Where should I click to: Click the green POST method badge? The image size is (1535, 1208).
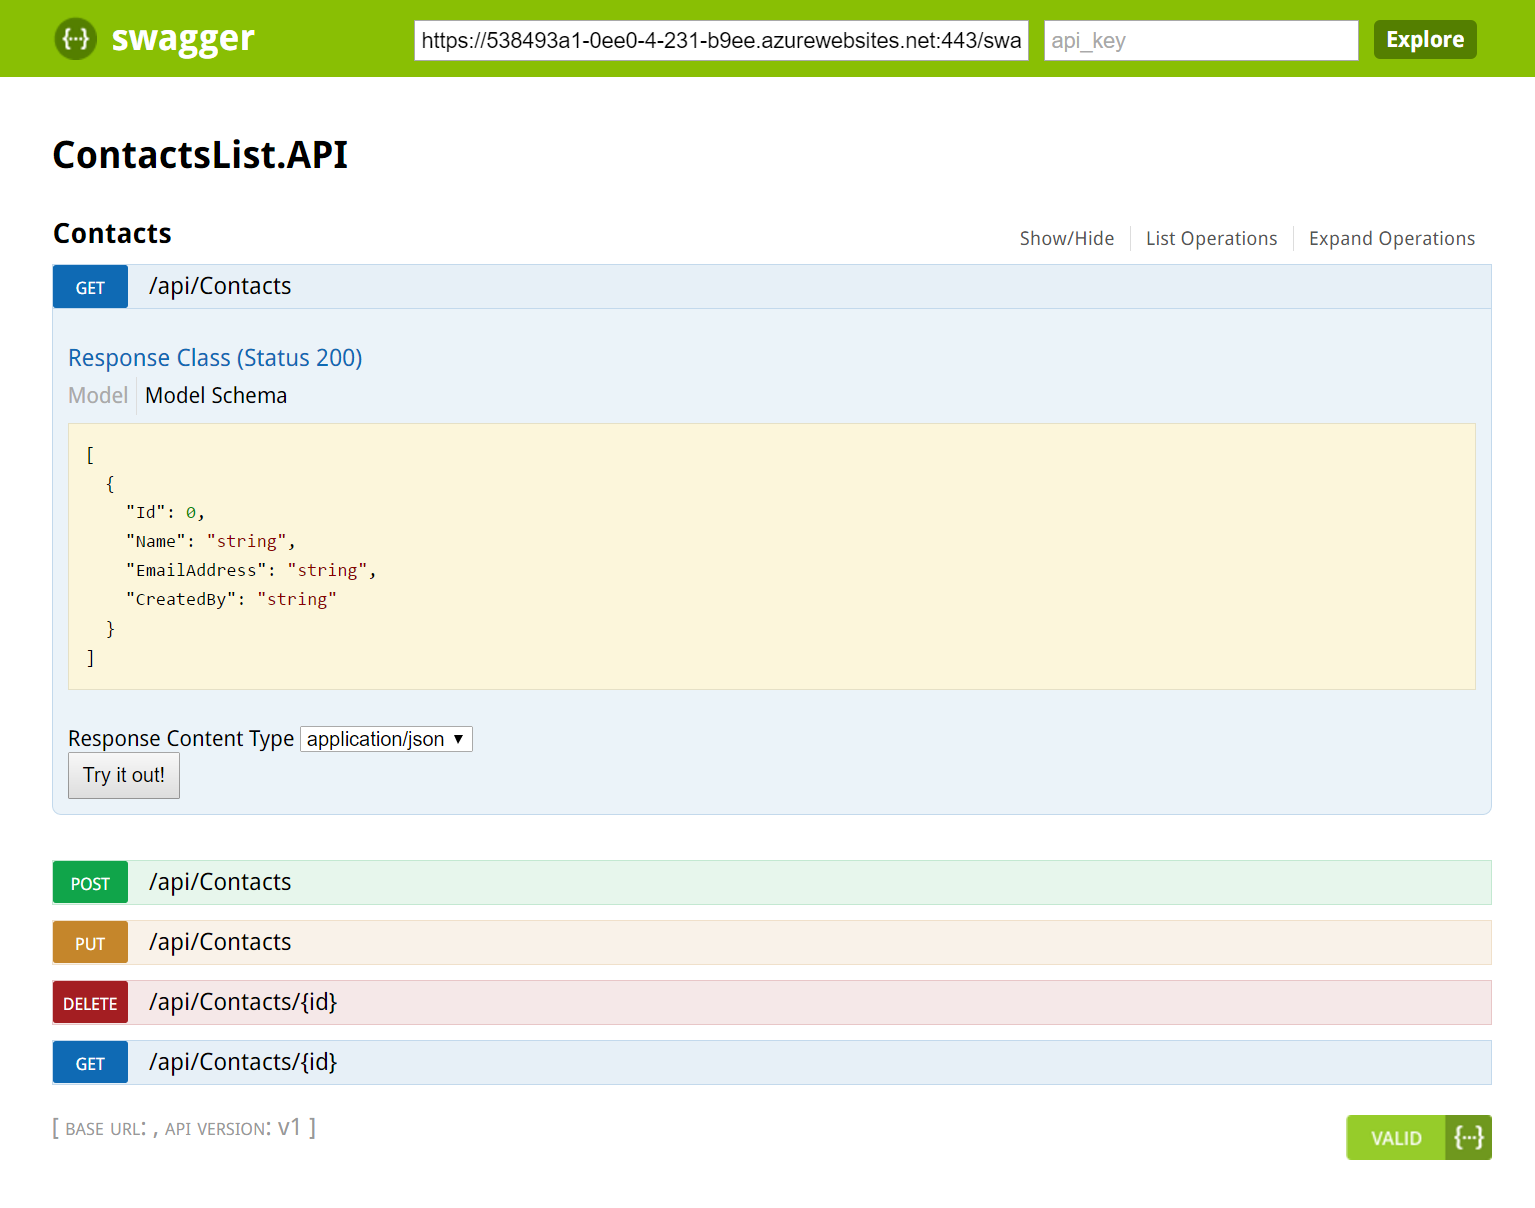tap(90, 883)
